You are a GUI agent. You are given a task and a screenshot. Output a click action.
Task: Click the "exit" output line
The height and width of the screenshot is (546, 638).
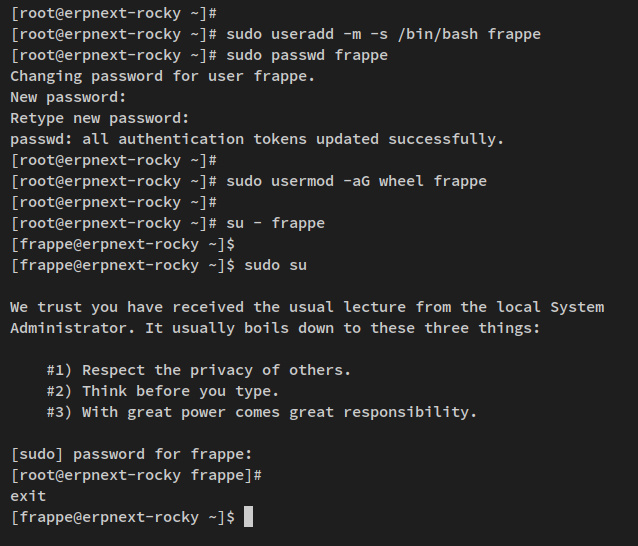[28, 496]
